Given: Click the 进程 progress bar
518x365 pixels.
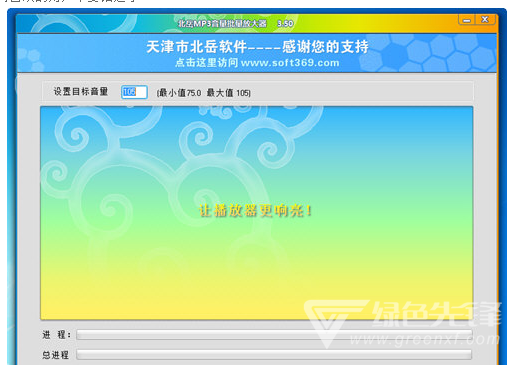Looking at the screenshot, I should [274, 335].
